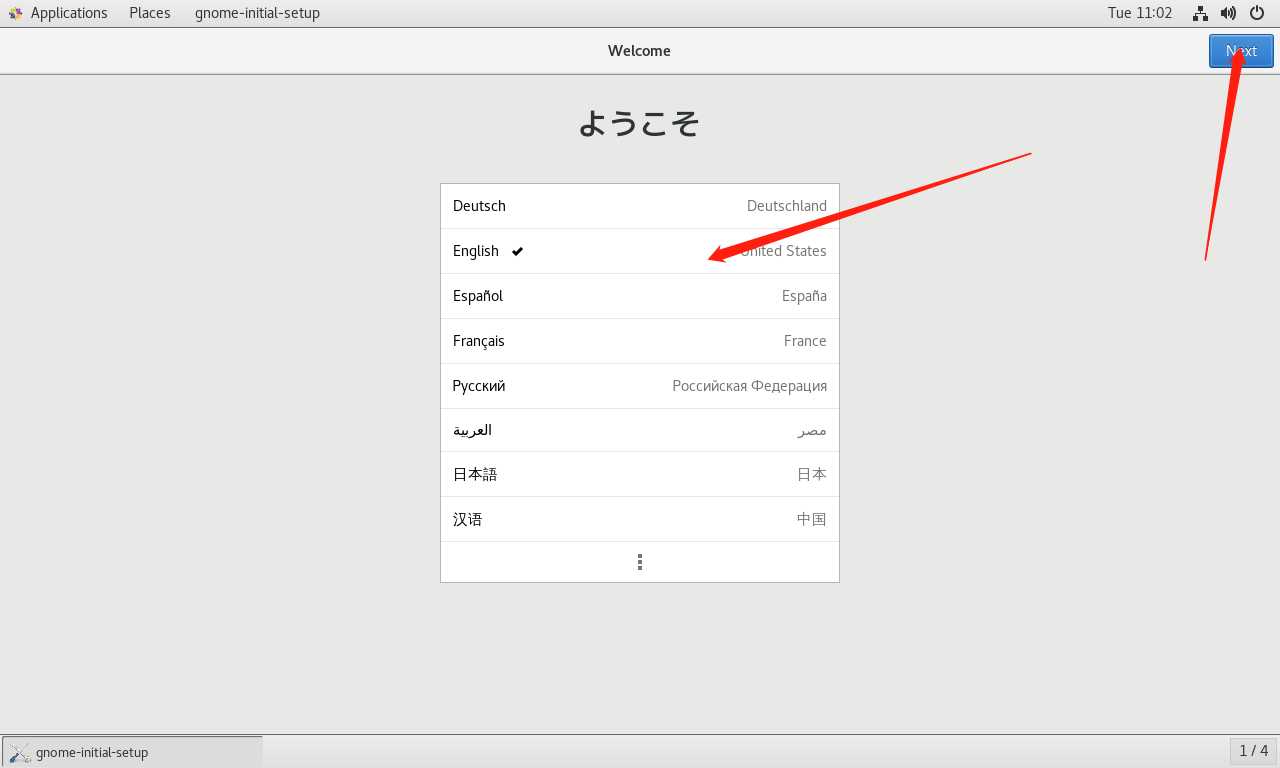Select Français language row

tap(640, 341)
